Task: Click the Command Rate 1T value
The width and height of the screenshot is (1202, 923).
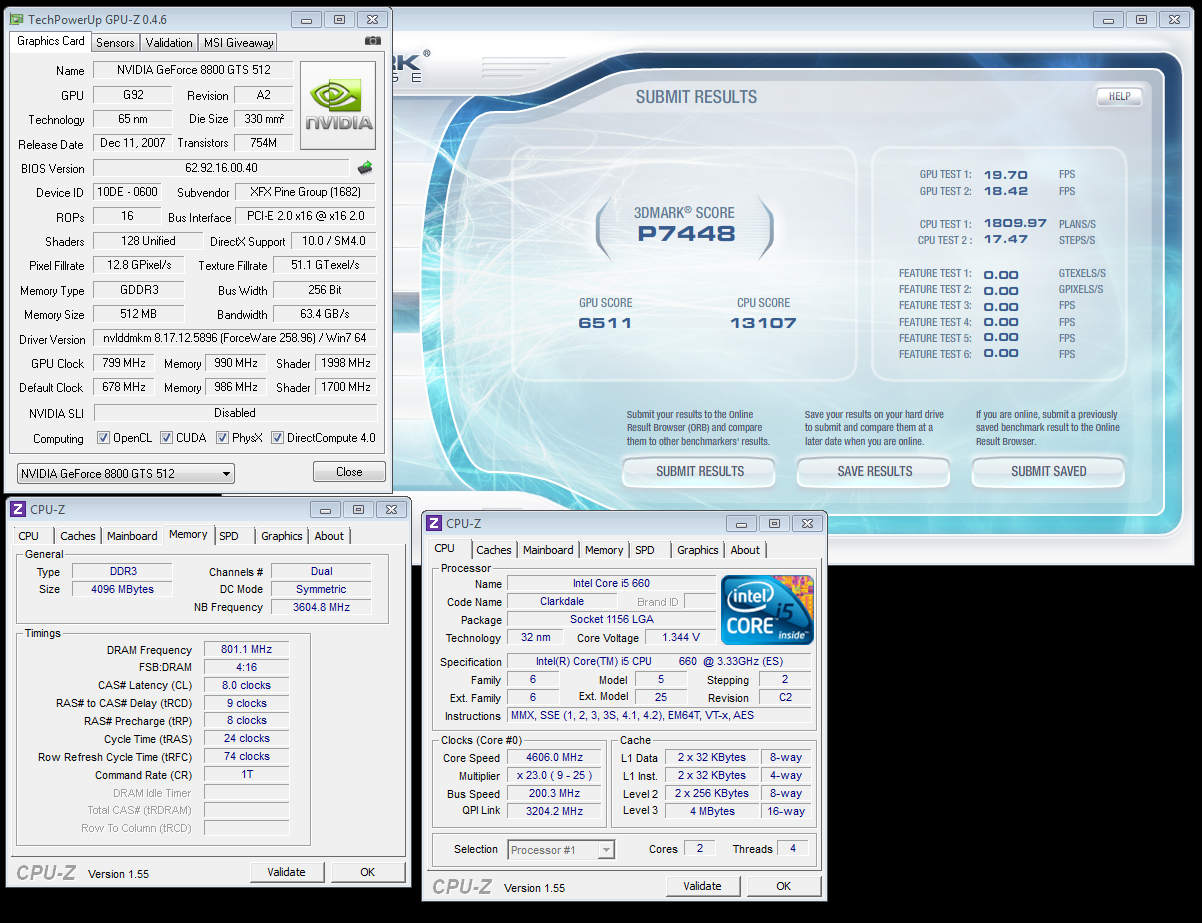Action: point(246,774)
